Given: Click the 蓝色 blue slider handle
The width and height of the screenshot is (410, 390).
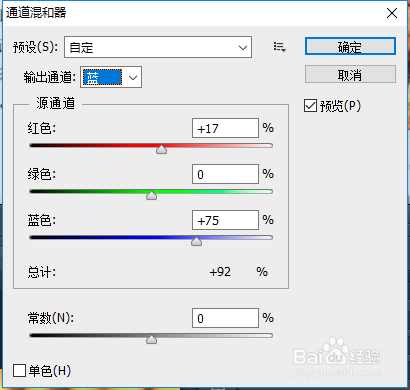Looking at the screenshot, I should click(x=196, y=241).
